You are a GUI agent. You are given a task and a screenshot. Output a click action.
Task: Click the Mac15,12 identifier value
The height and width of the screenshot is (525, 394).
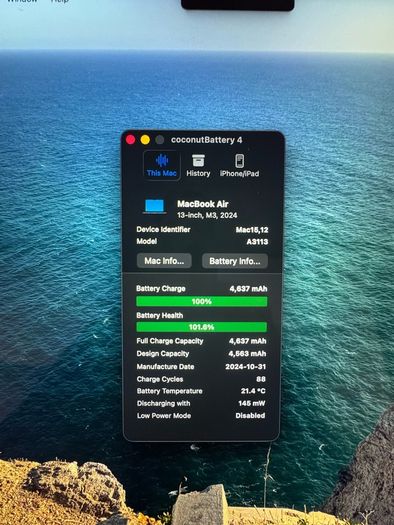(x=252, y=230)
